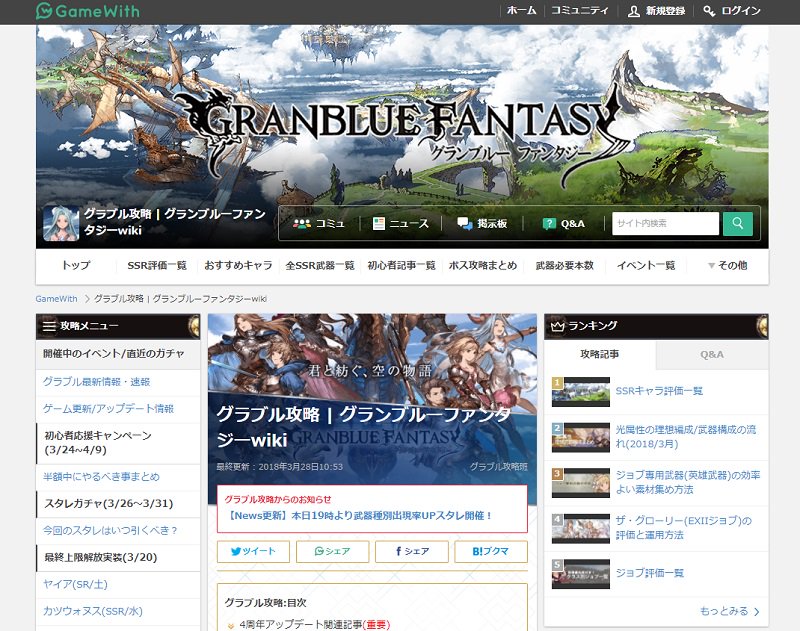Click the News更新 スタレ開催 announcement link
The width and height of the screenshot is (800, 631).
pyautogui.click(x=359, y=516)
